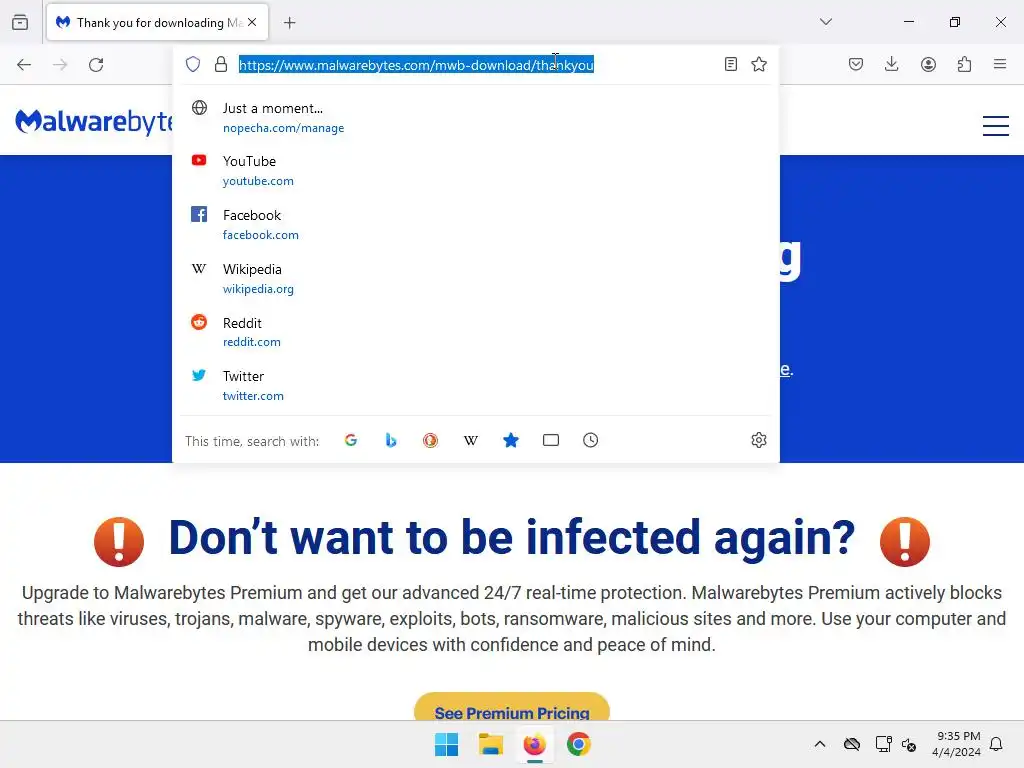Screen dimensions: 1024x768
Task: Click See Premium Pricing button
Action: click(x=512, y=708)
